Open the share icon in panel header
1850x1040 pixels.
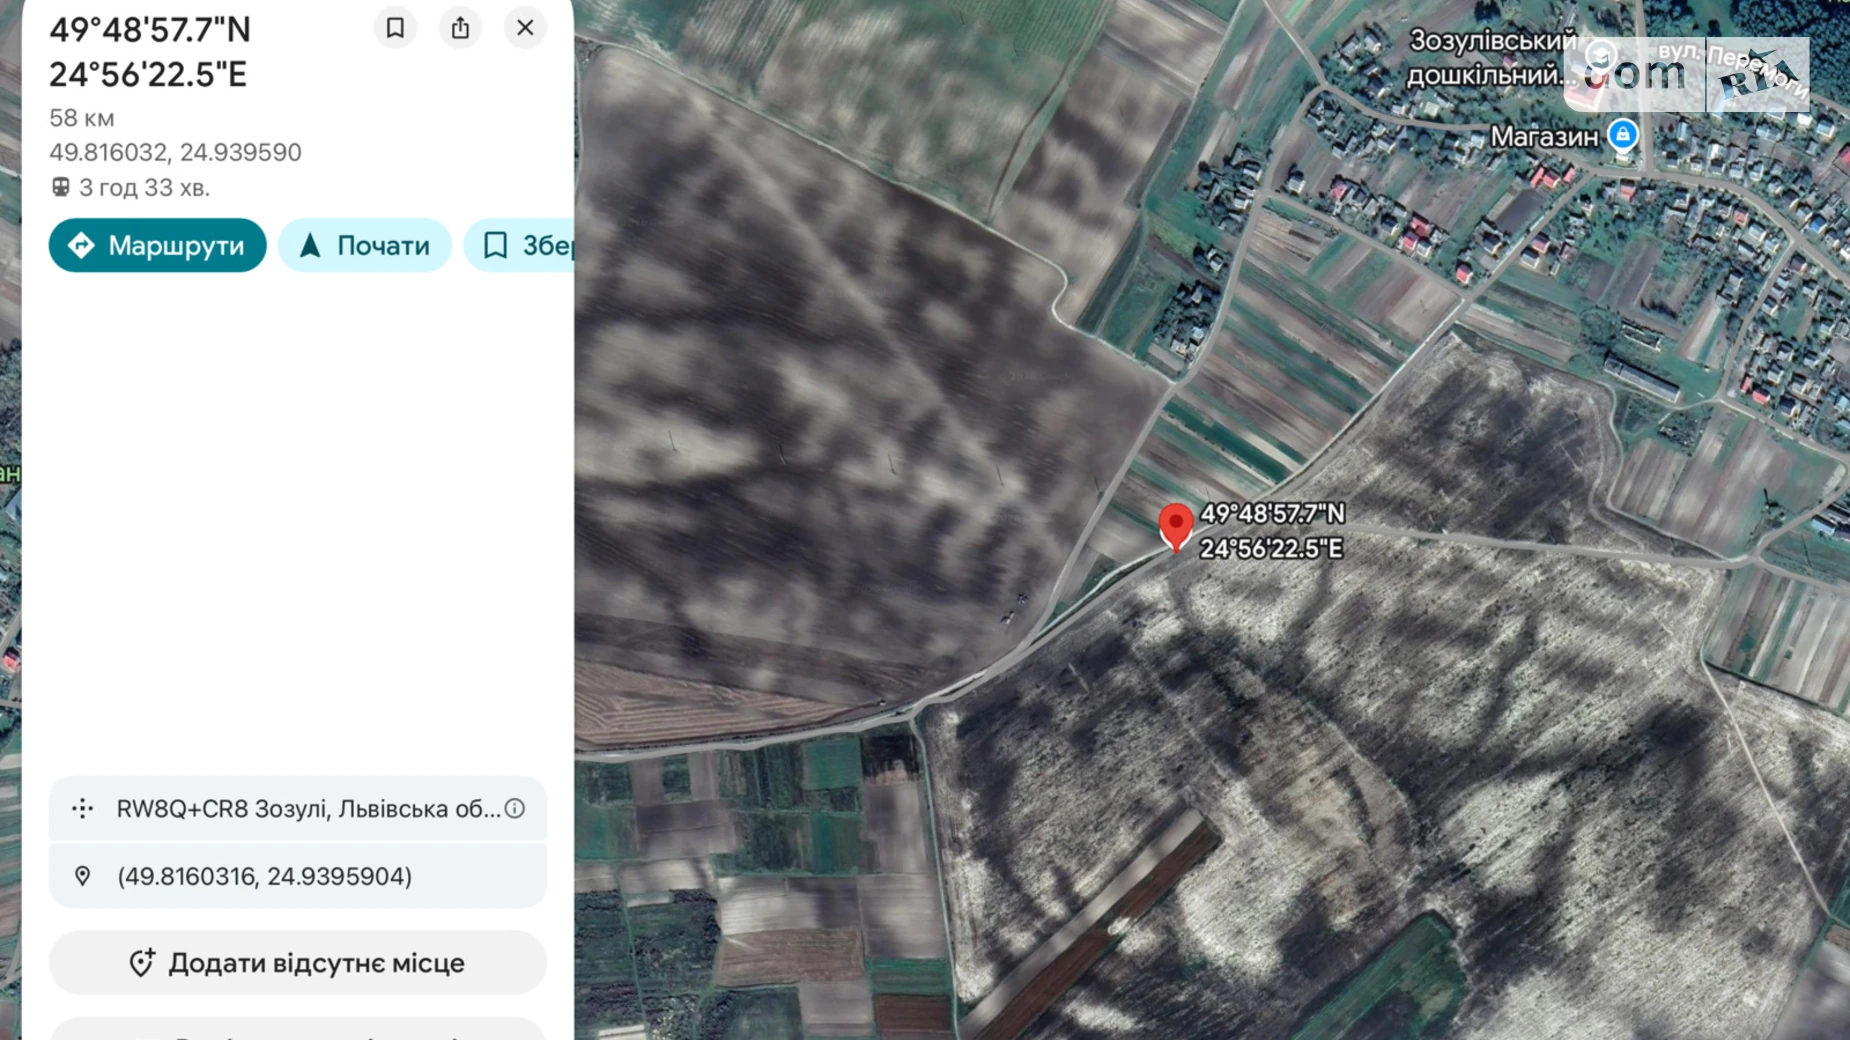(x=460, y=28)
